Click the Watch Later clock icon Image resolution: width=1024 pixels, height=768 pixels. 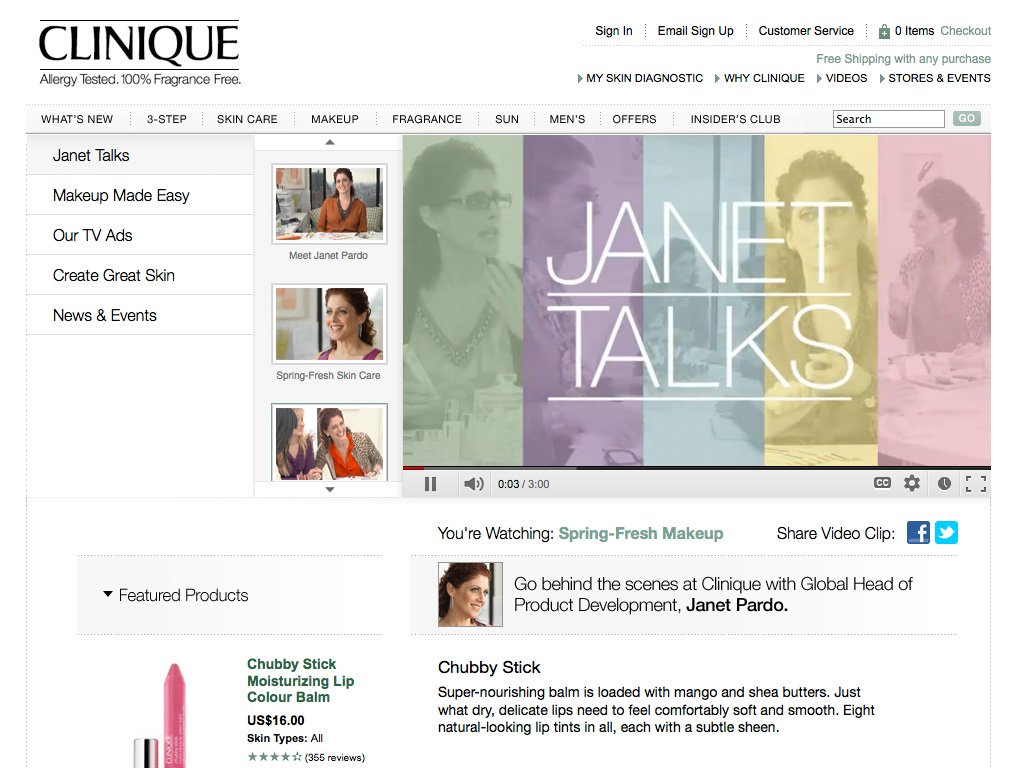[944, 484]
